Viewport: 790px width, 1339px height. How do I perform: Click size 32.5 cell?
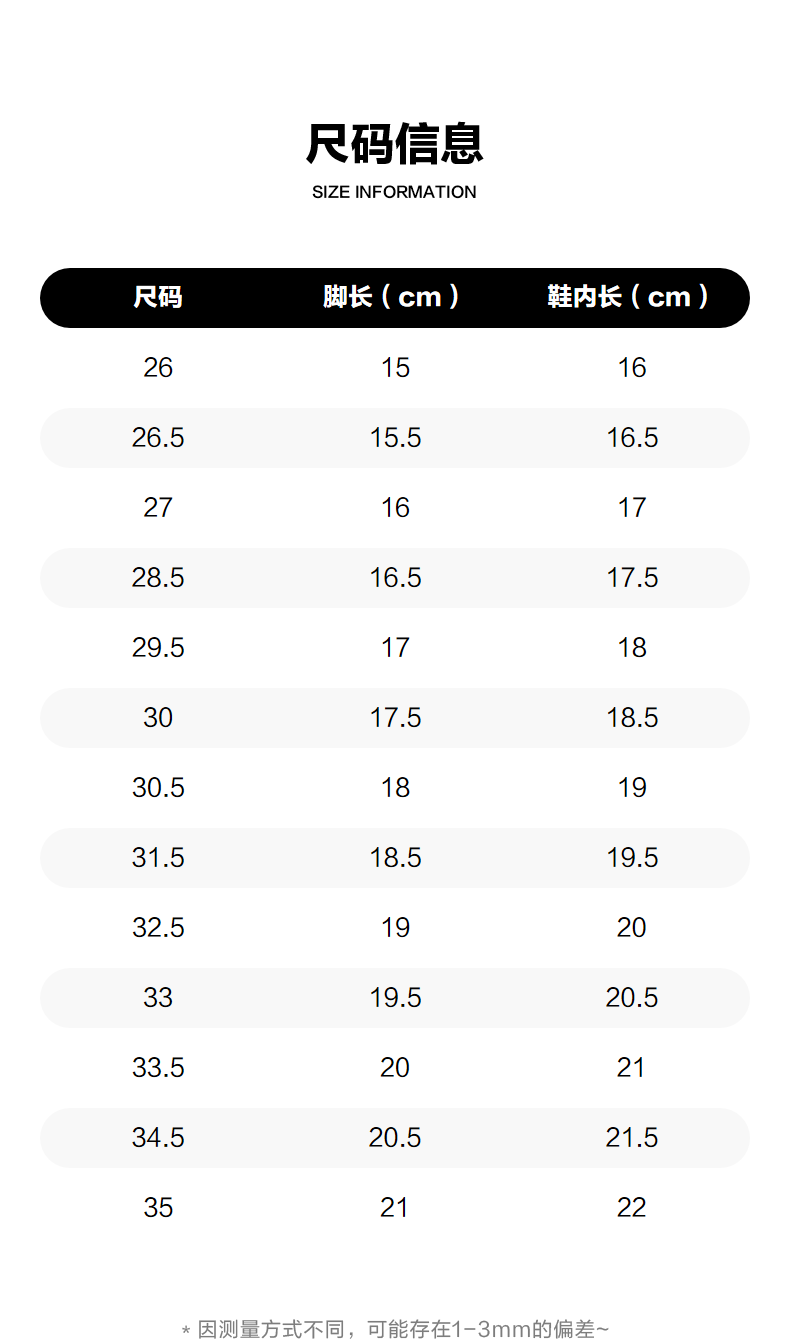tap(158, 928)
